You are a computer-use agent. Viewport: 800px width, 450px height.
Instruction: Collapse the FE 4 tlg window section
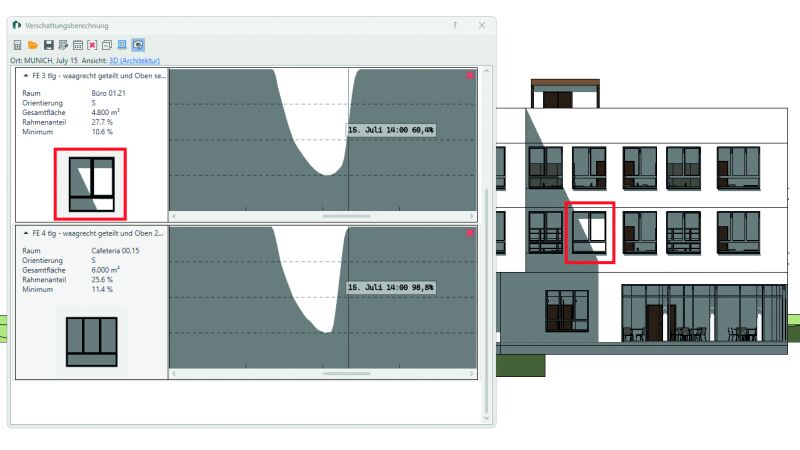pyautogui.click(x=24, y=232)
